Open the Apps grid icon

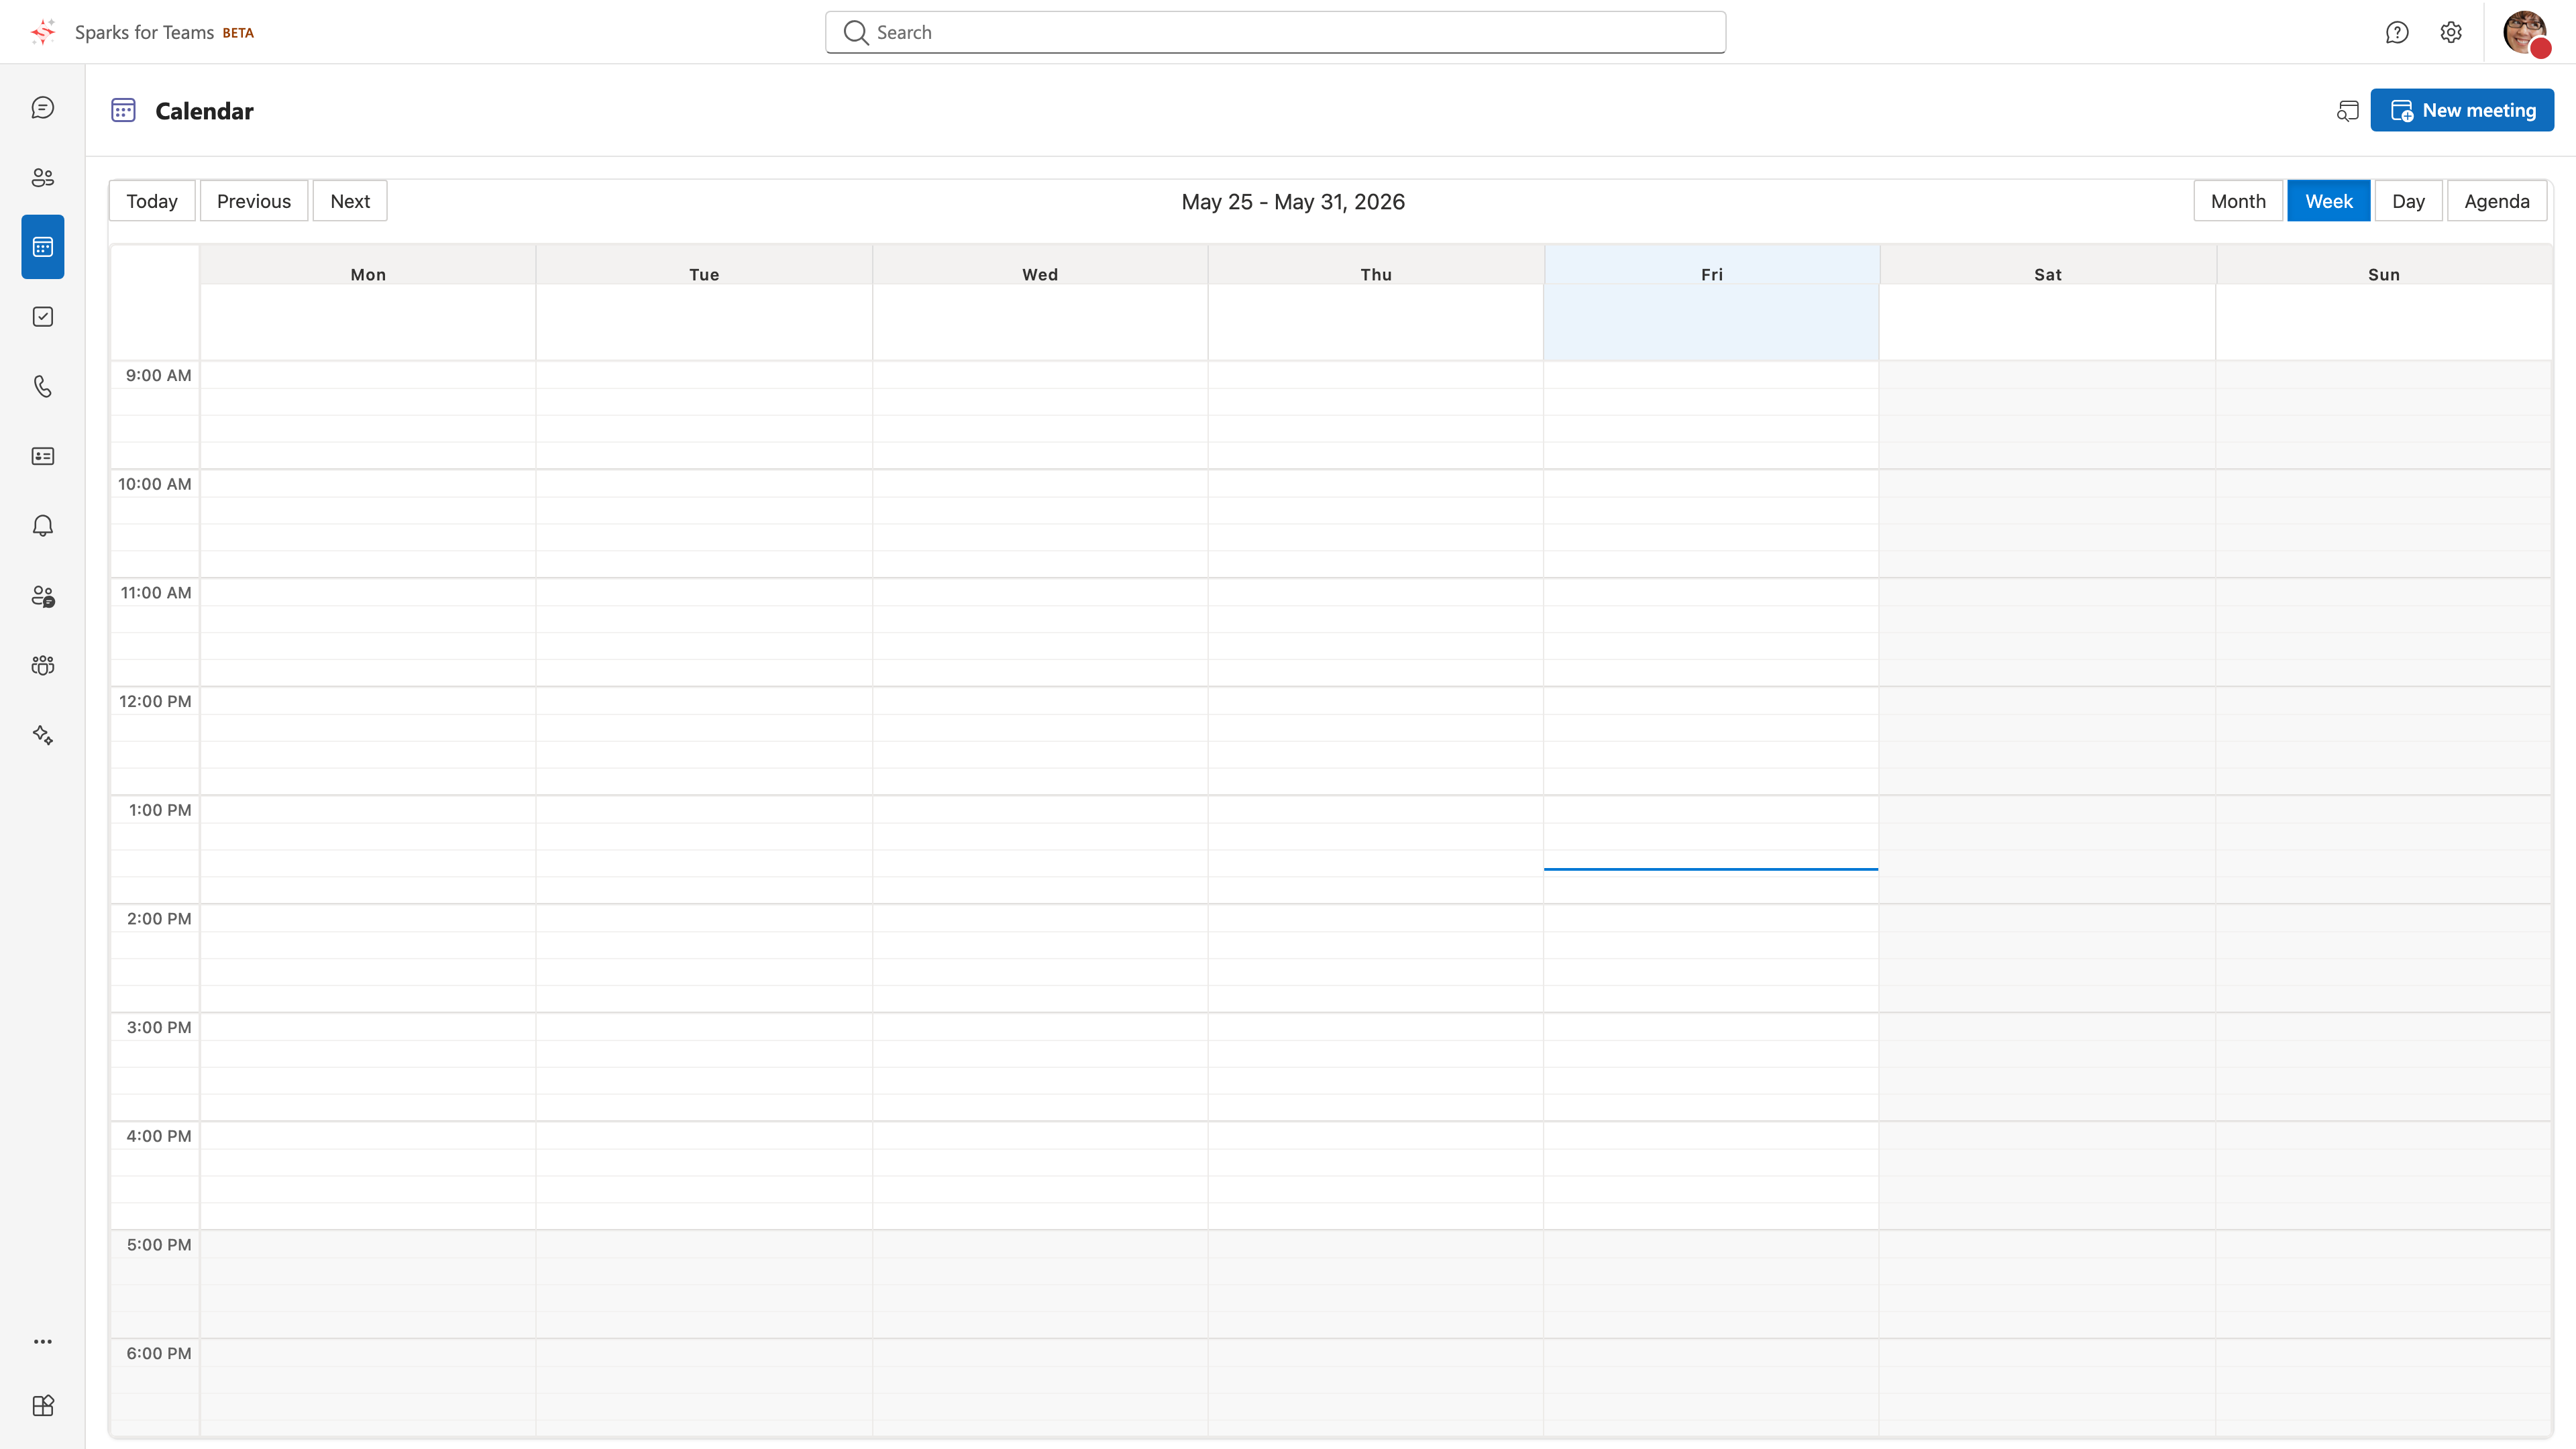pos(42,1405)
